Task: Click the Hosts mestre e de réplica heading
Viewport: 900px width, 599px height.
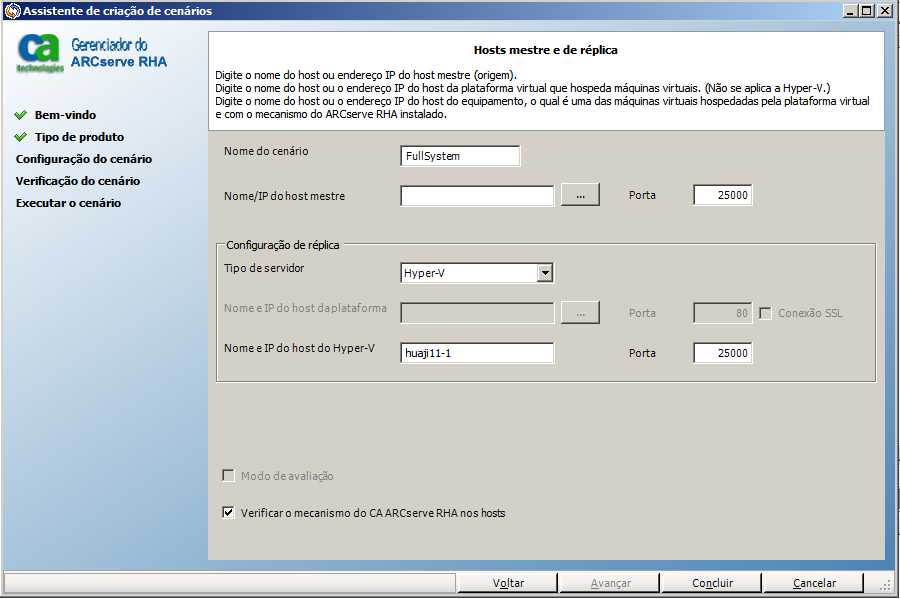Action: (x=545, y=50)
